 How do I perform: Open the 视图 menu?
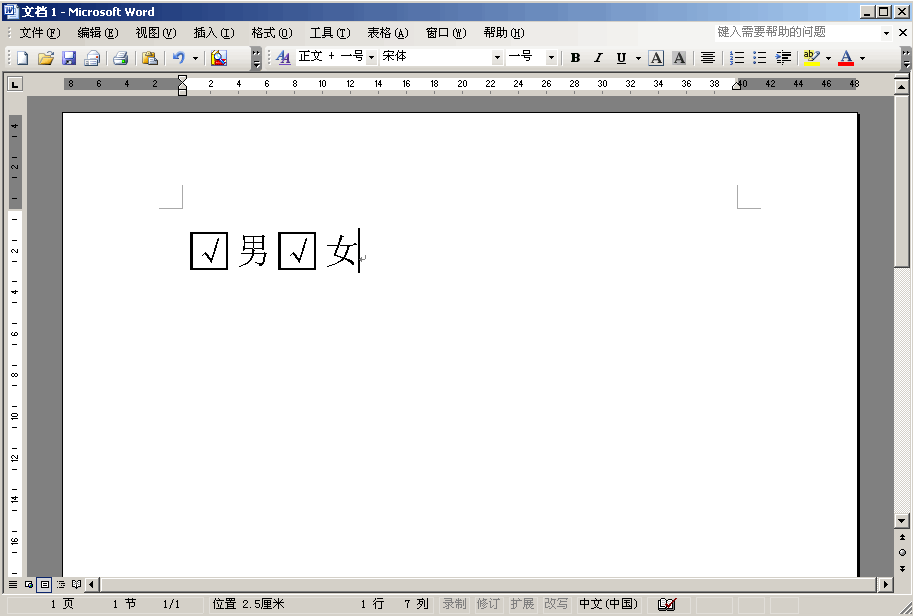(155, 33)
